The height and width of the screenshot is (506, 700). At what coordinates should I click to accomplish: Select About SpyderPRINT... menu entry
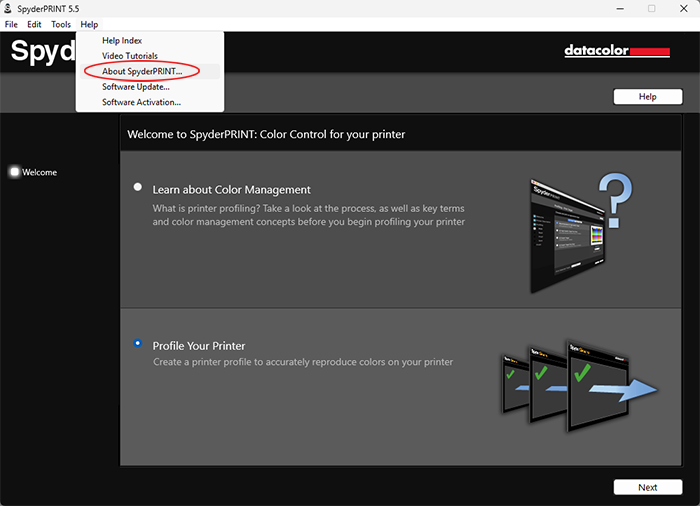coord(142,71)
